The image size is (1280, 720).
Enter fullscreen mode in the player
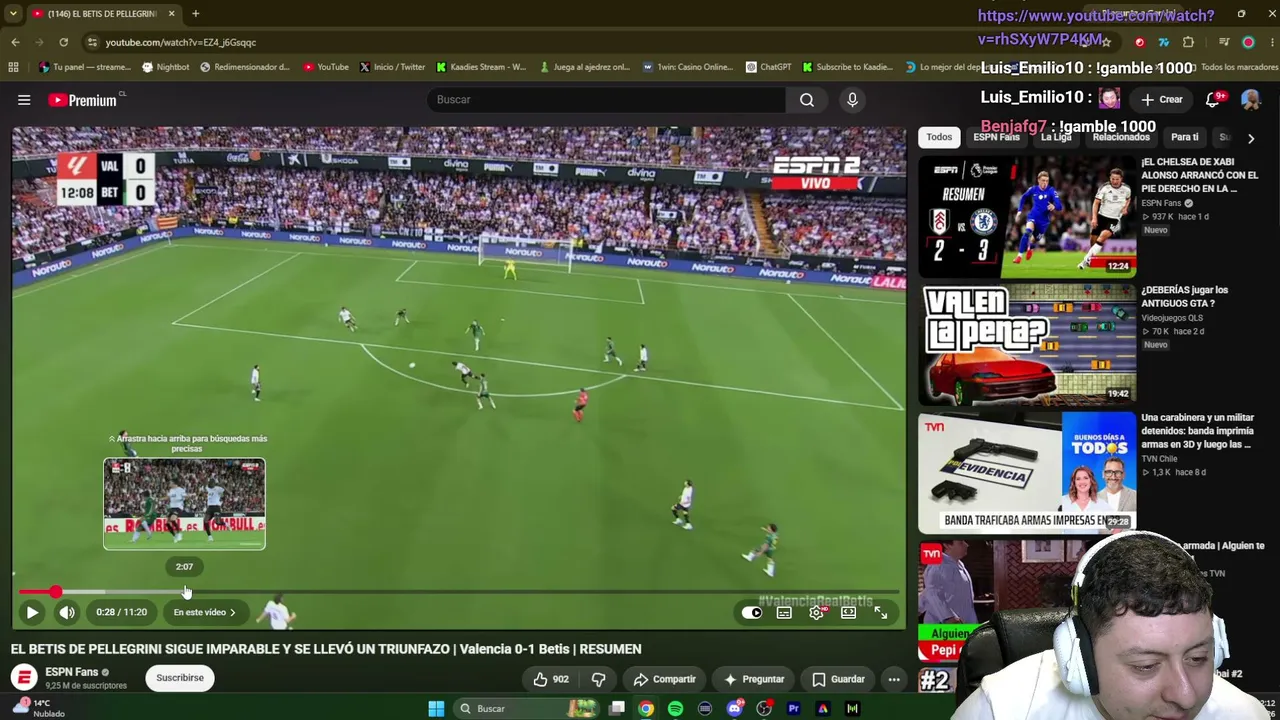[x=881, y=613]
